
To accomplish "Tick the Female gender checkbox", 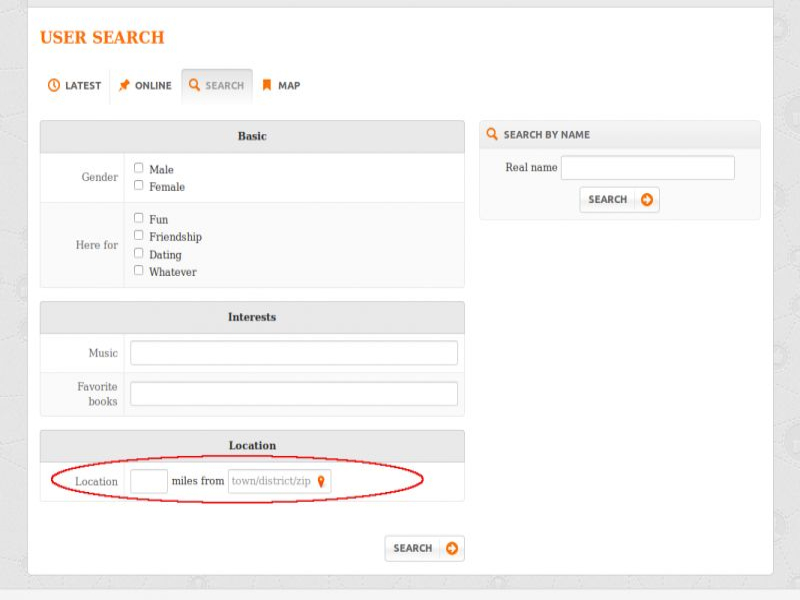I will (x=139, y=185).
